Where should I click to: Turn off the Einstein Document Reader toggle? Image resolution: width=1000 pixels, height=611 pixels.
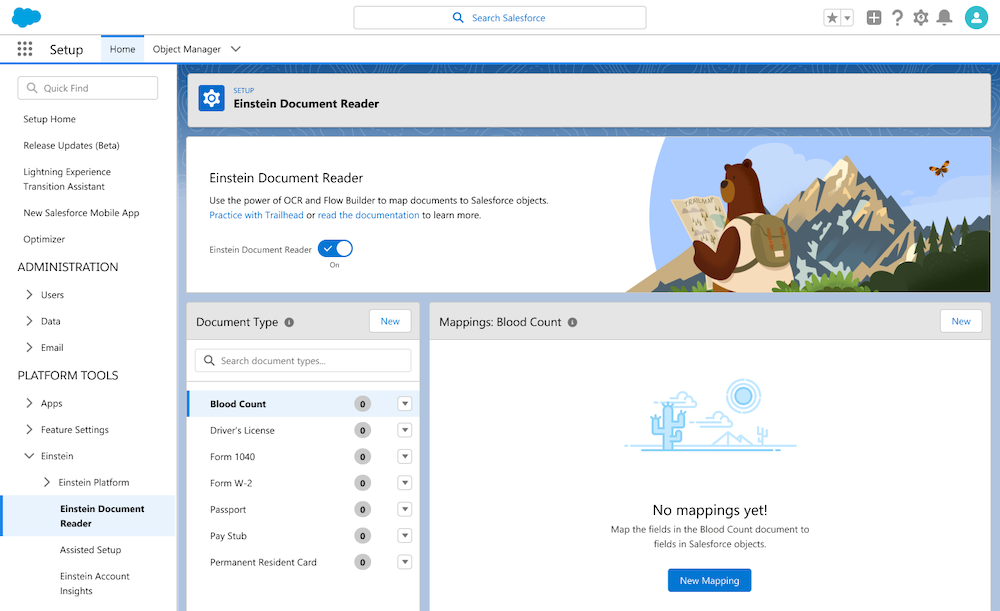335,249
